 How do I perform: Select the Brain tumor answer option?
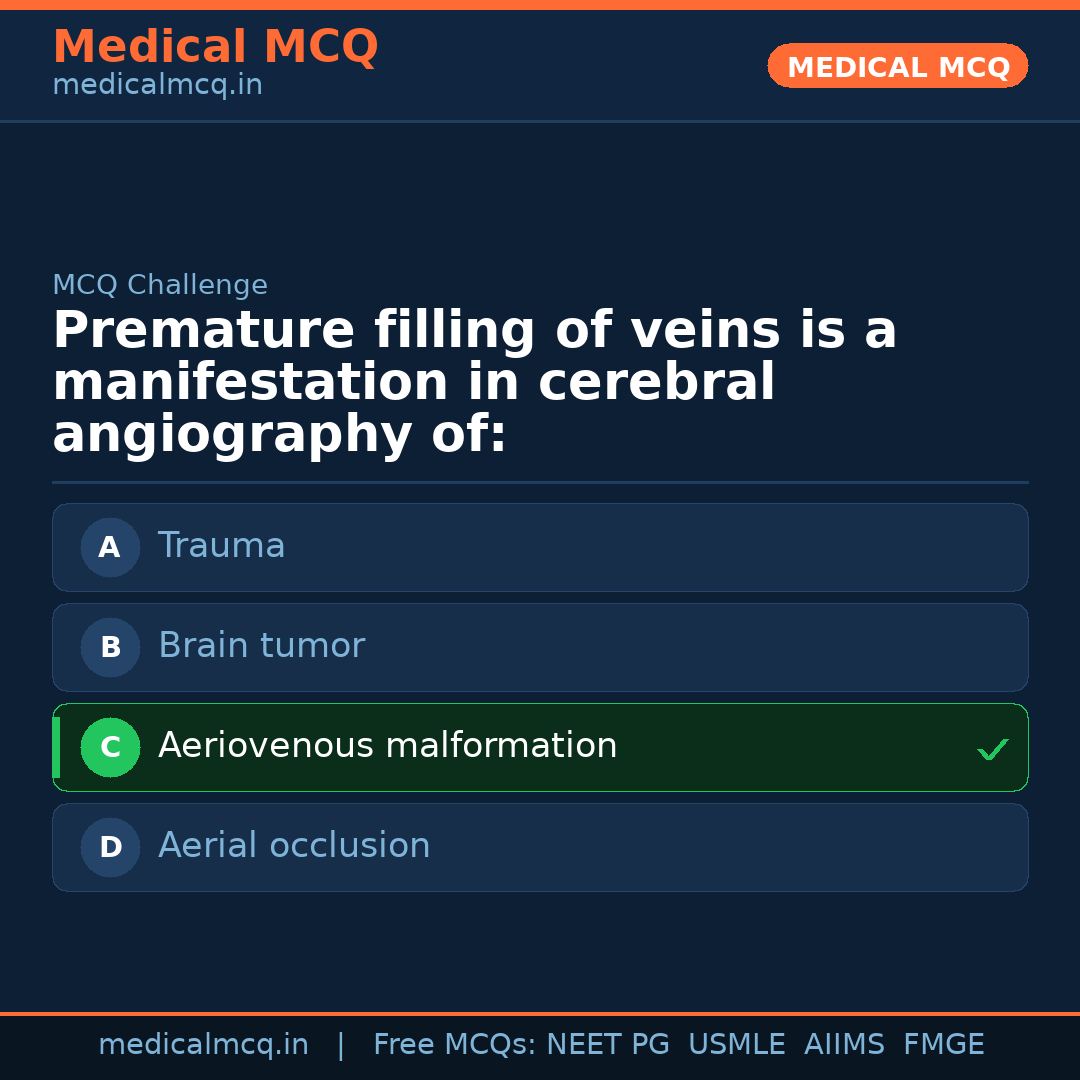click(540, 647)
